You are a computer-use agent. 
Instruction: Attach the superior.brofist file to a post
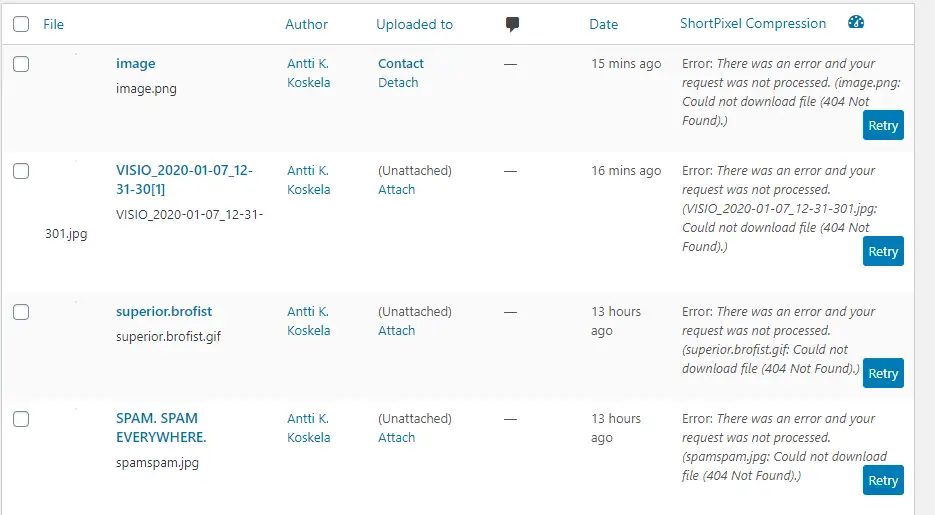(396, 331)
